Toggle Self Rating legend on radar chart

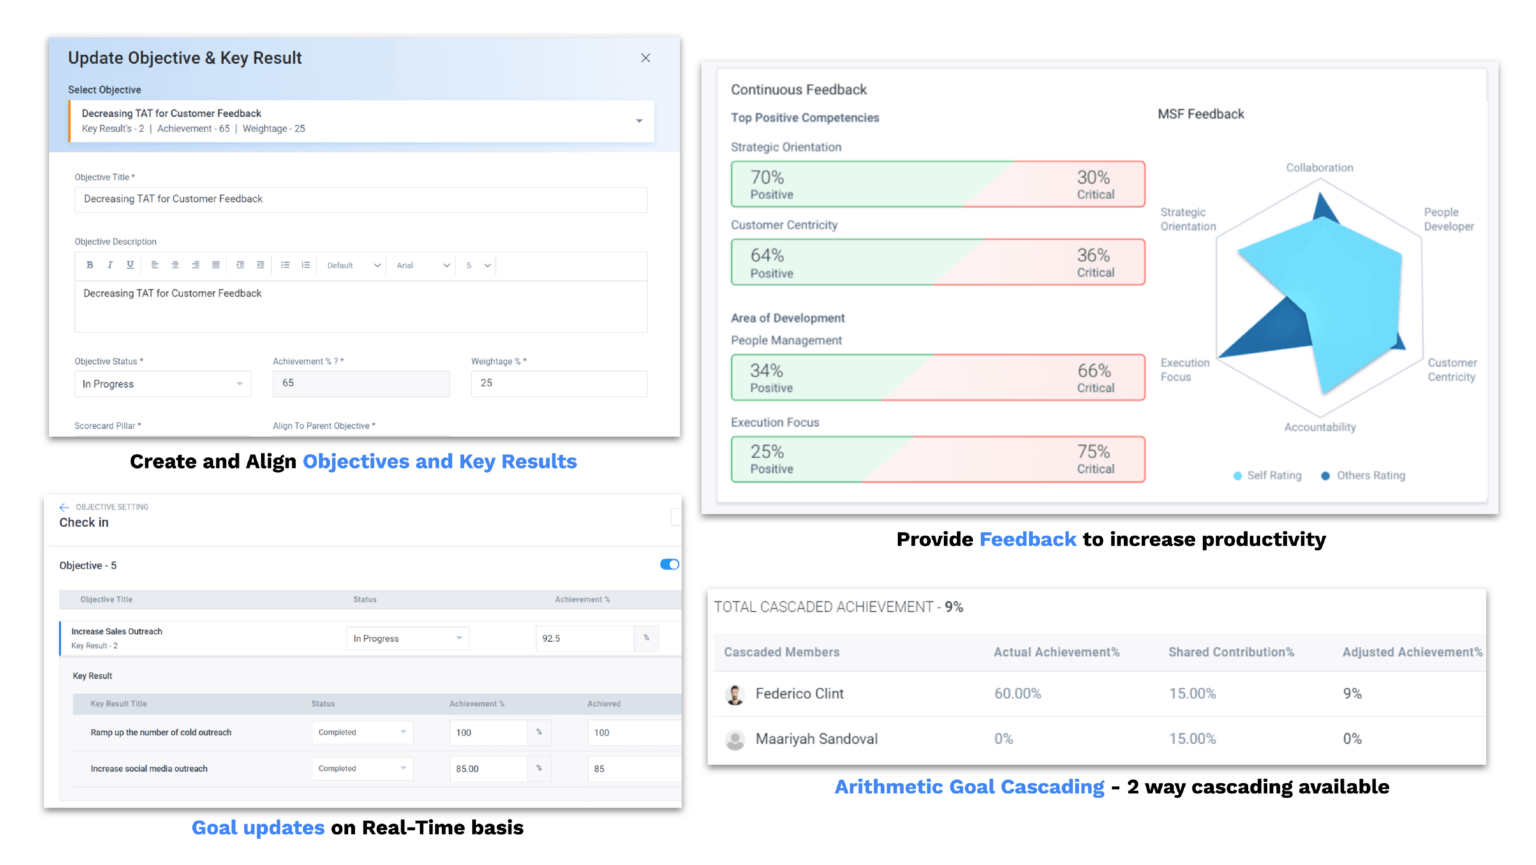[1267, 476]
